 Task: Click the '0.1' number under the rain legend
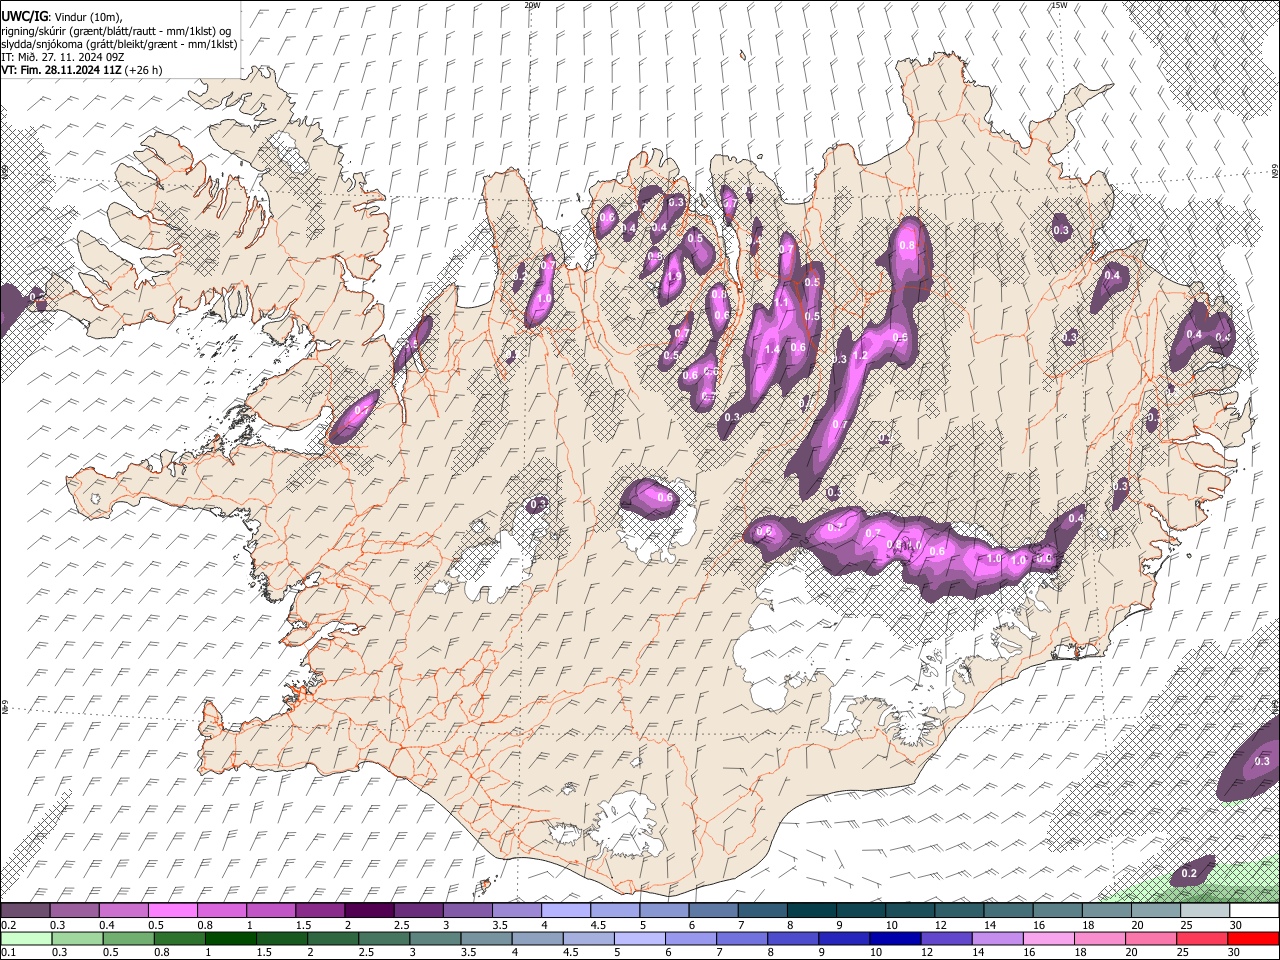tap(7, 953)
